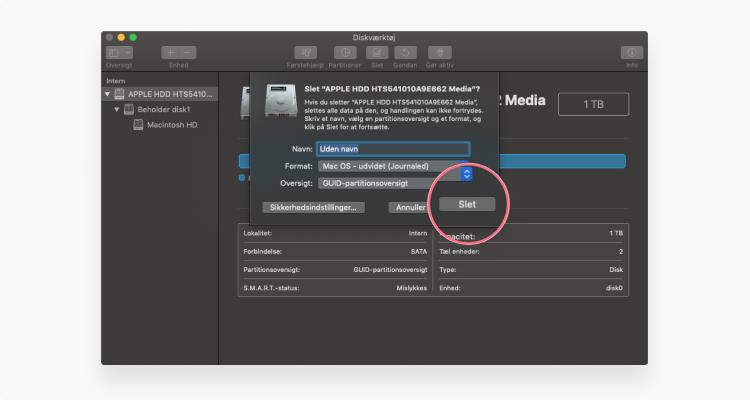This screenshot has width=750, height=400.
Task: Click the add volume plus icon
Action: coord(170,53)
